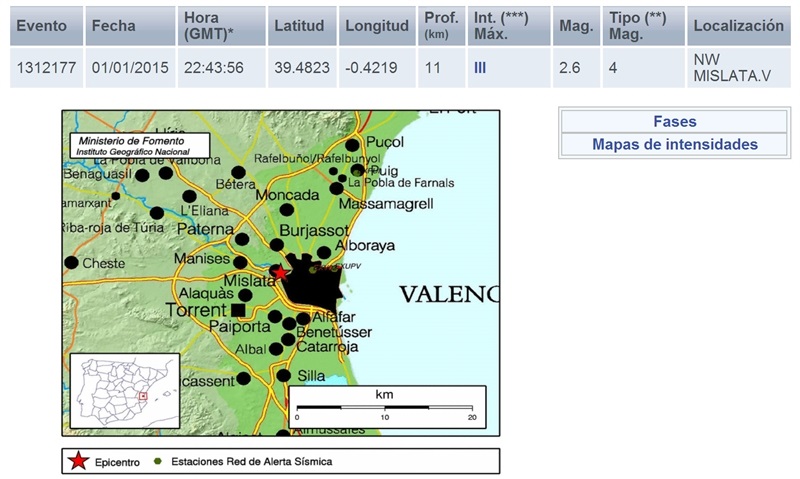Viewport: 800px width, 479px height.
Task: Click the Ministerio de Fomento logo box
Action: [138, 146]
